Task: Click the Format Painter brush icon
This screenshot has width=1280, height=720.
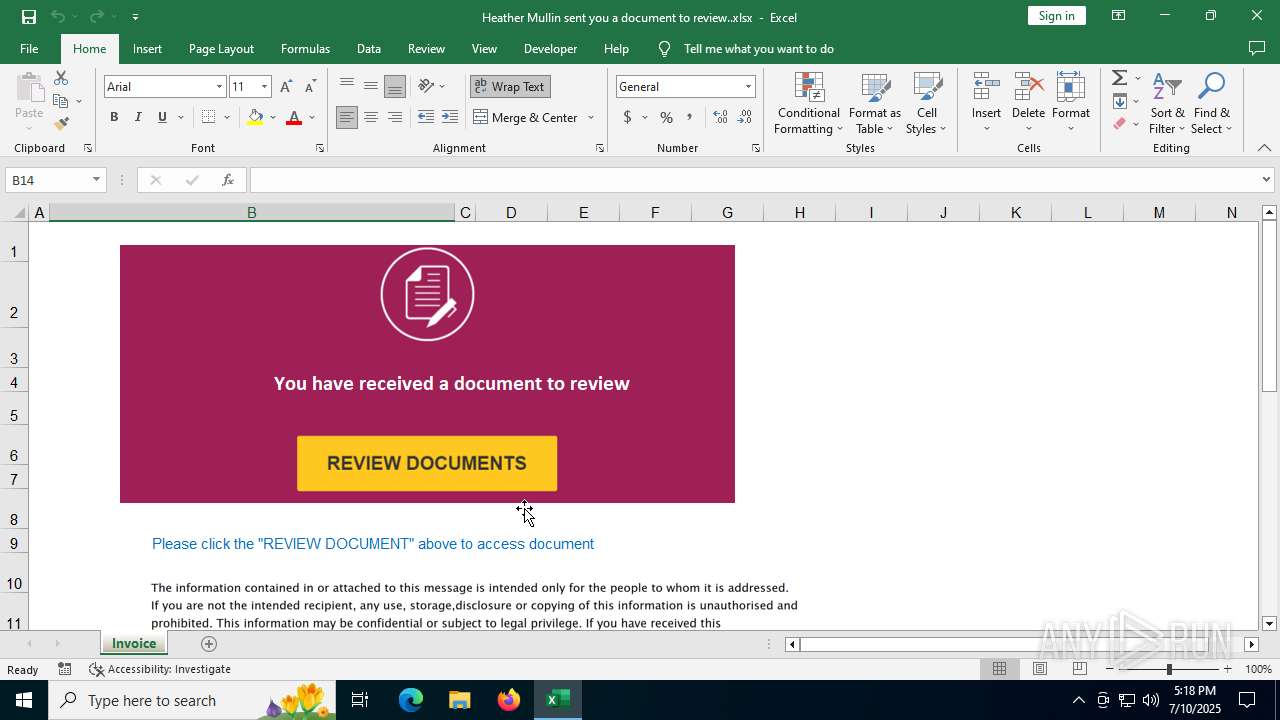Action: point(61,124)
